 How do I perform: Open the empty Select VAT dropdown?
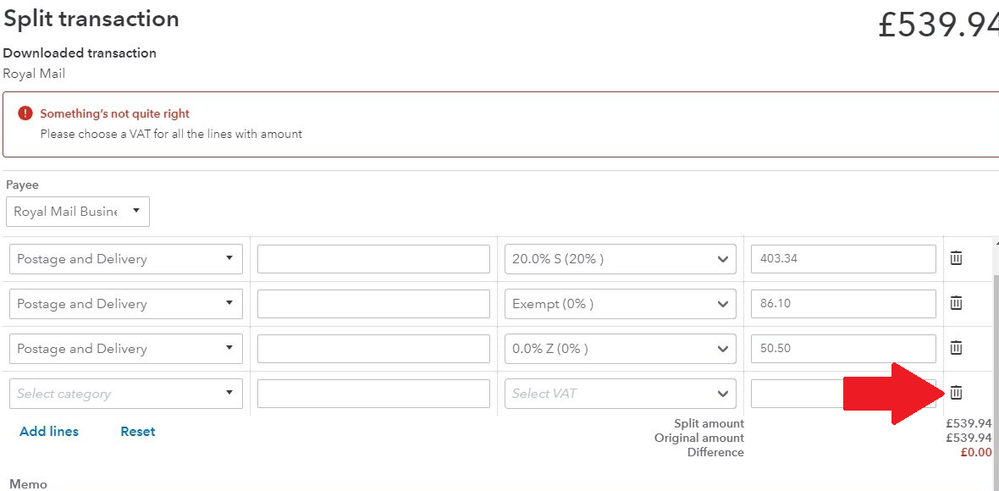pos(620,394)
